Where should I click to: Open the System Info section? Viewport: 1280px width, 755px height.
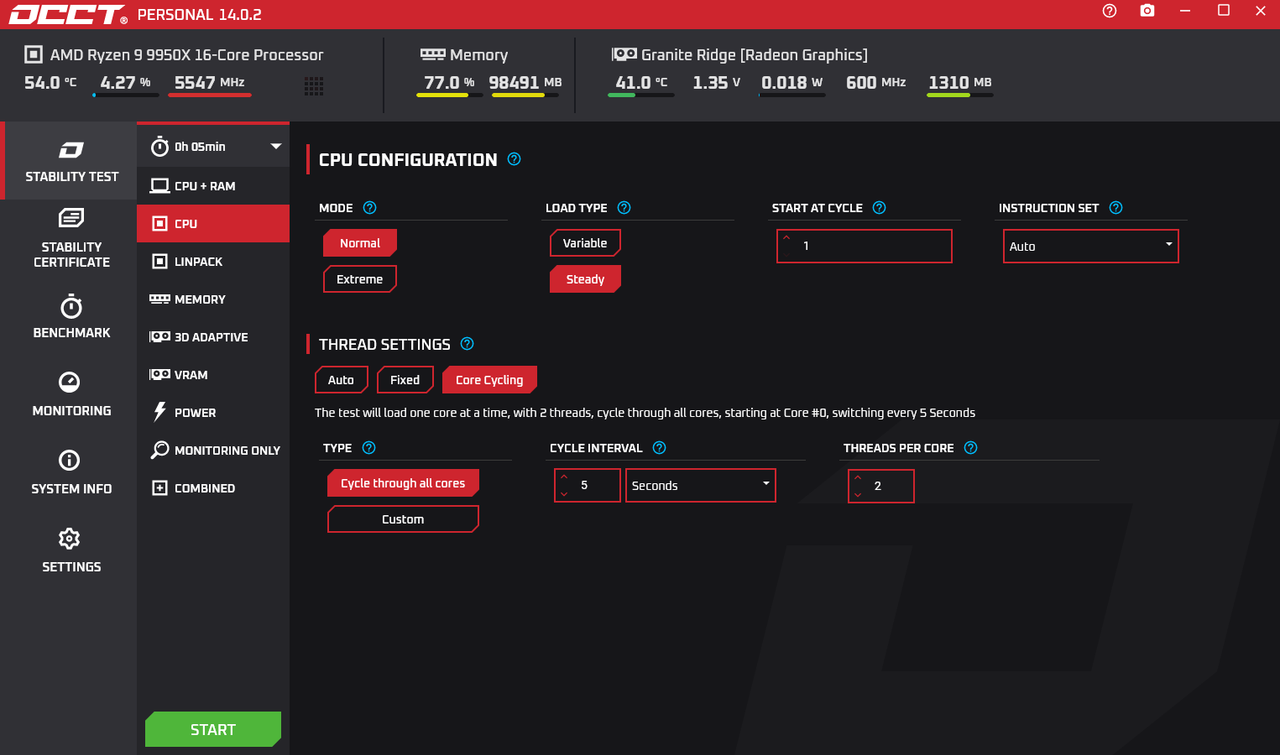click(71, 473)
